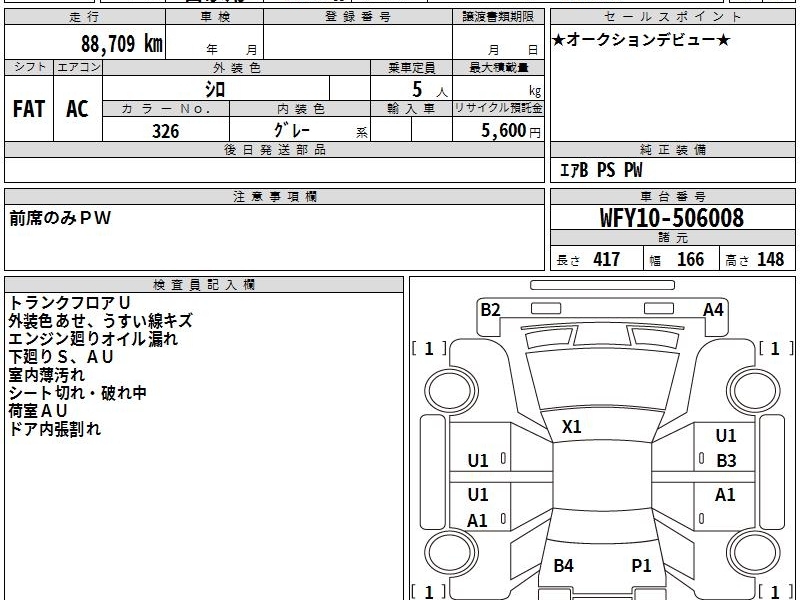The height and width of the screenshot is (600, 800).
Task: Click the color number 326
Action: (x=166, y=131)
